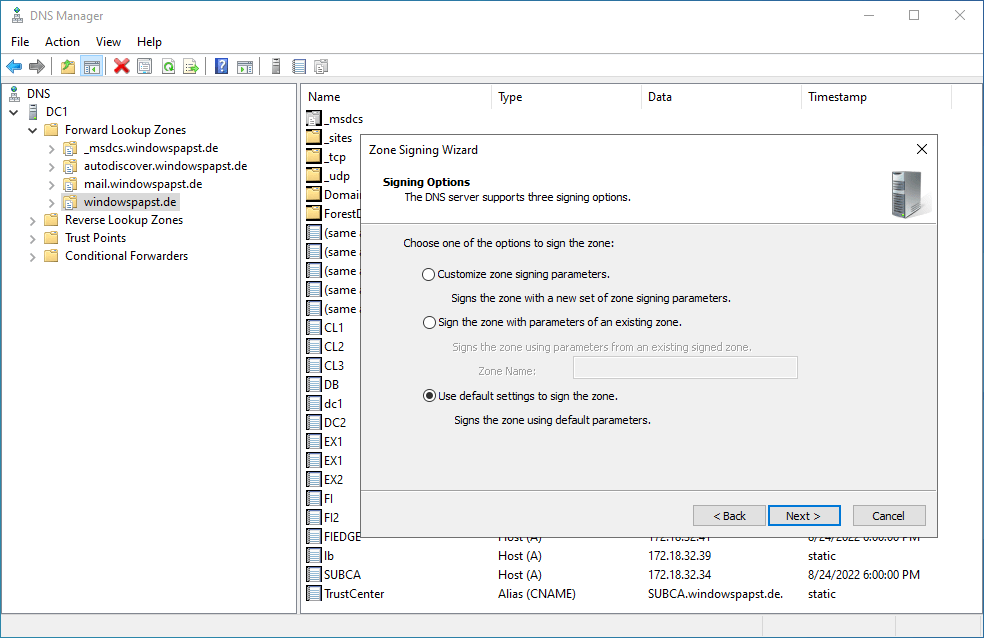Image resolution: width=984 pixels, height=638 pixels.
Task: Select Customize zone signing parameters option
Action: tap(429, 274)
